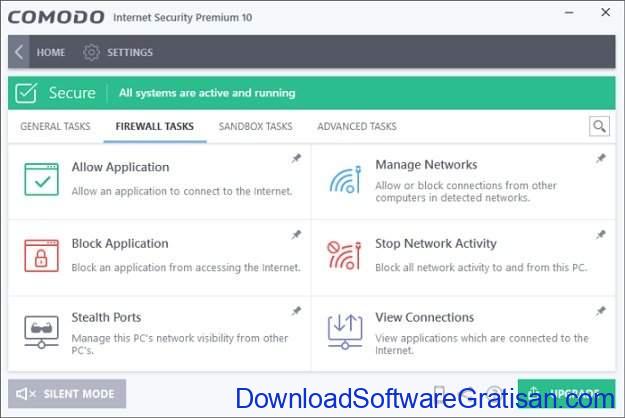Screen dimensions: 625x418
Task: Click the Stealth Ports sunglasses monitor icon
Action: tap(41, 332)
